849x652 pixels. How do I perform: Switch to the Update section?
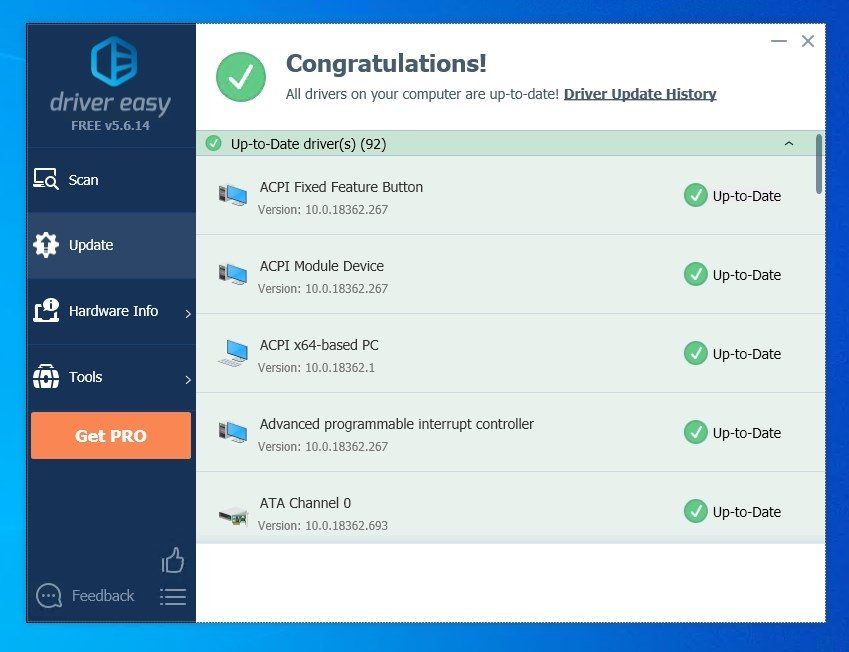click(111, 245)
